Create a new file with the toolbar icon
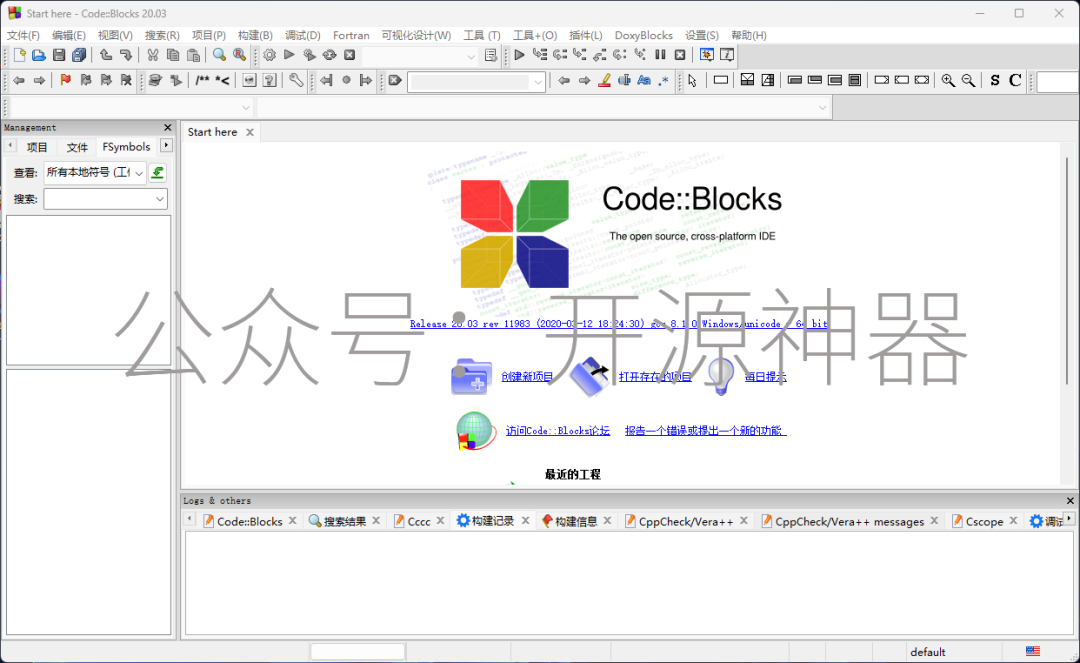Viewport: 1080px width, 663px height. point(19,55)
